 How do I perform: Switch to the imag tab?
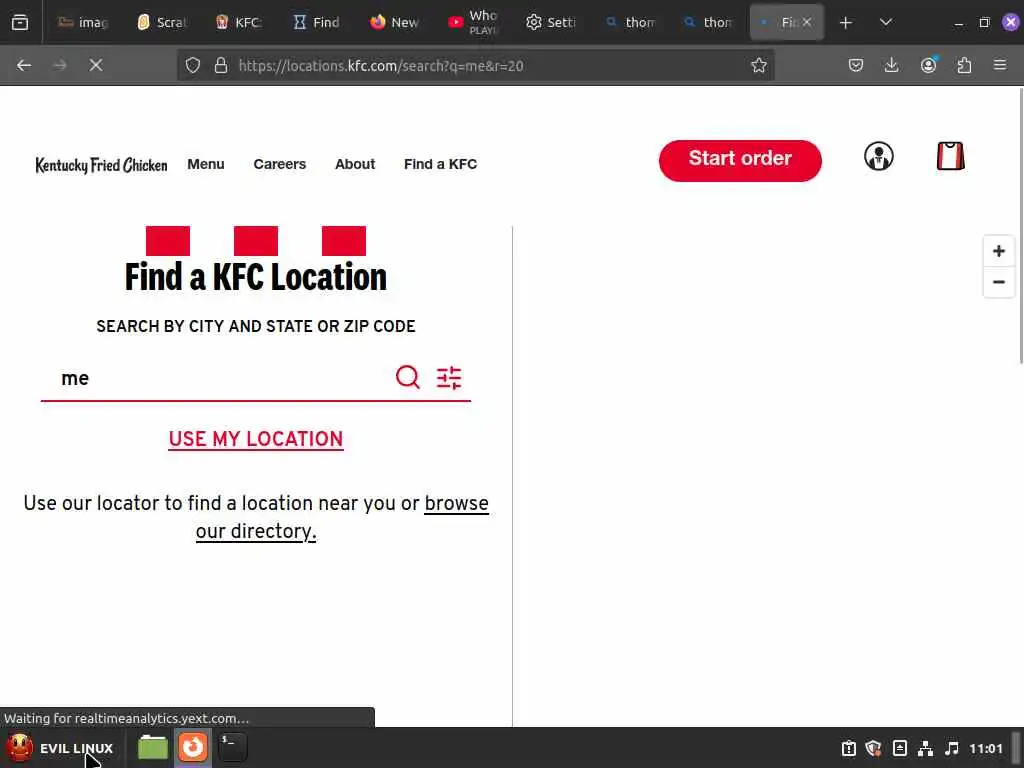(x=82, y=23)
